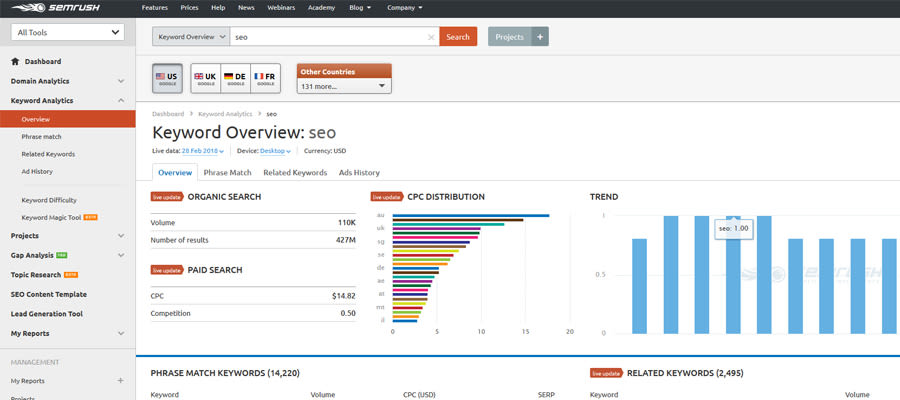Click the seo: 1.00 trend tooltip
The height and width of the screenshot is (400, 900).
pyautogui.click(x=734, y=228)
